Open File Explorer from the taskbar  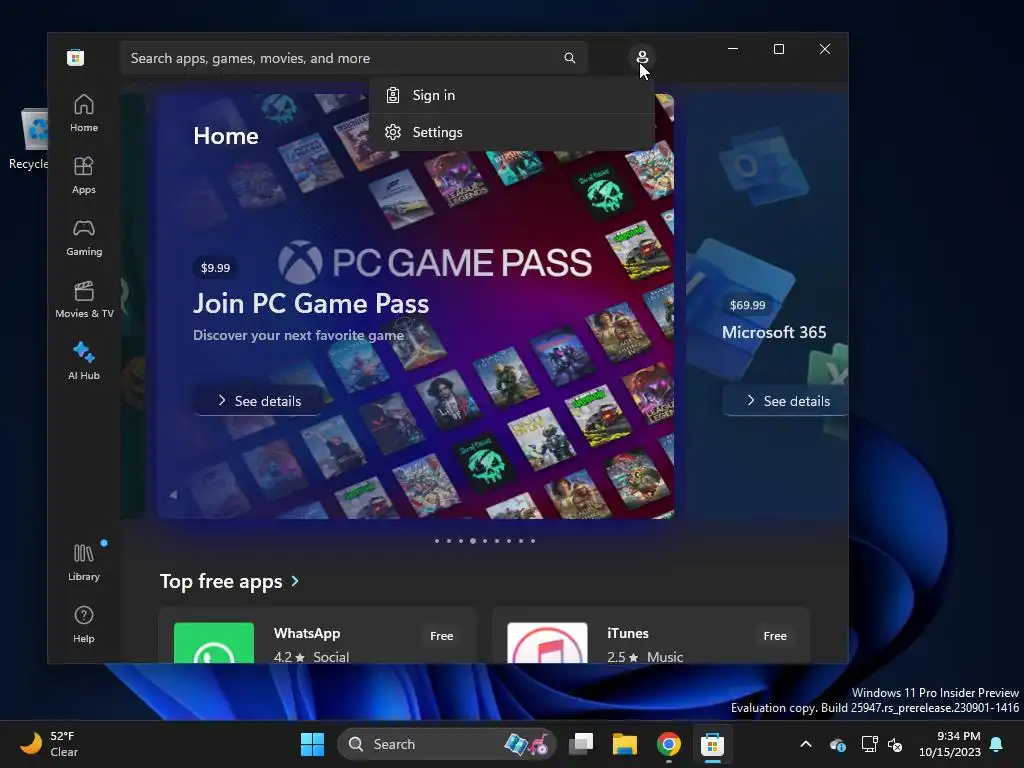click(624, 744)
